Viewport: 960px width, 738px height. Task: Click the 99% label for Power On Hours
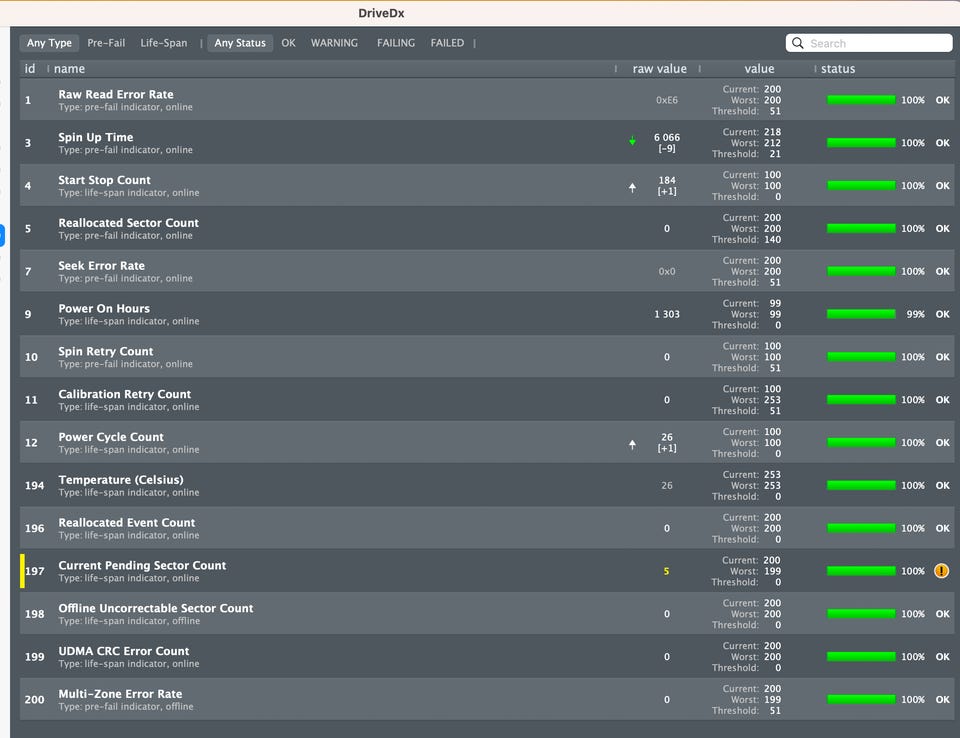(x=915, y=314)
